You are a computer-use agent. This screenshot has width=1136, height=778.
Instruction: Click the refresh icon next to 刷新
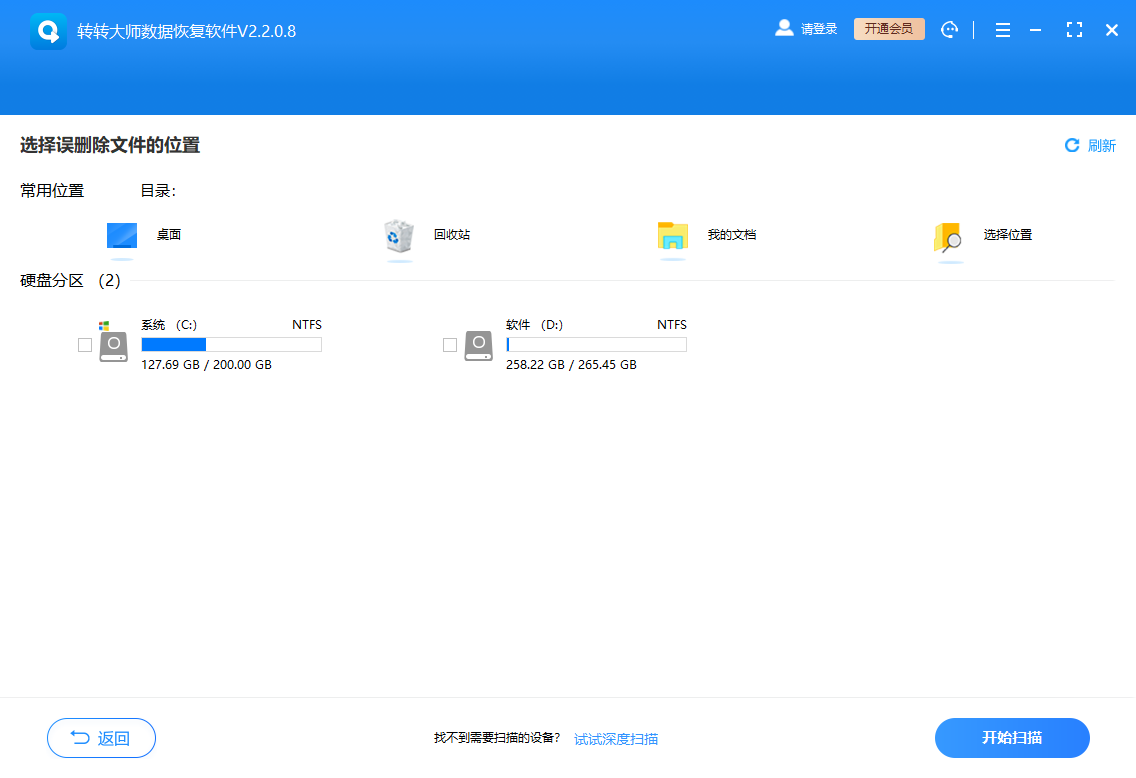[1070, 145]
